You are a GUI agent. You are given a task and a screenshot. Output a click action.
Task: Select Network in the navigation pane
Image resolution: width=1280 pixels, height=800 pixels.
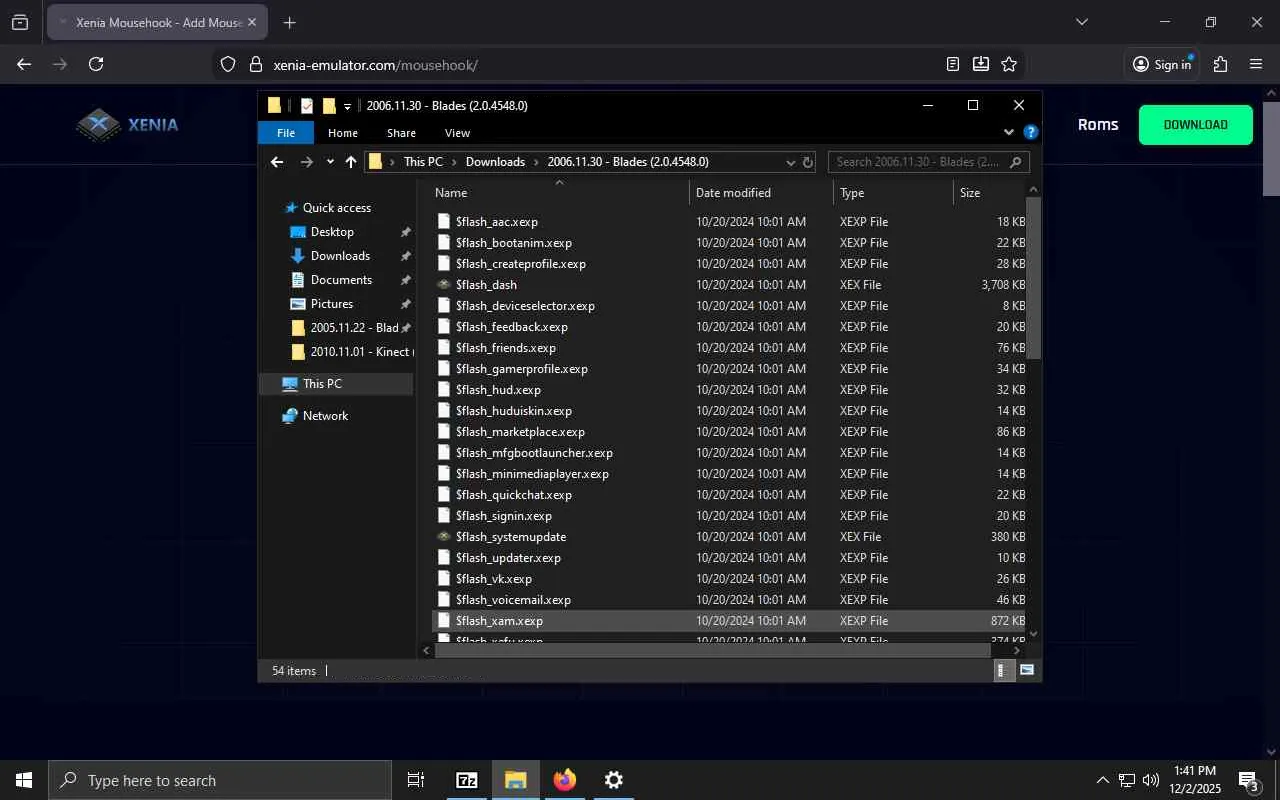(326, 416)
